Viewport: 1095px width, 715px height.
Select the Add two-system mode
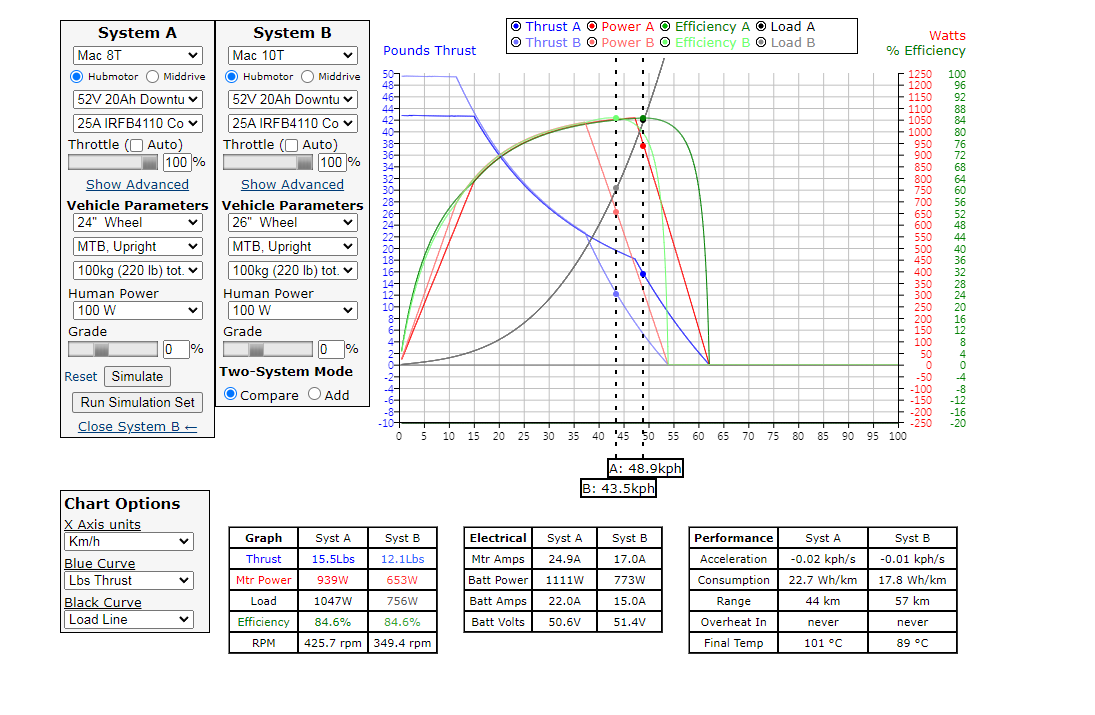coord(314,395)
